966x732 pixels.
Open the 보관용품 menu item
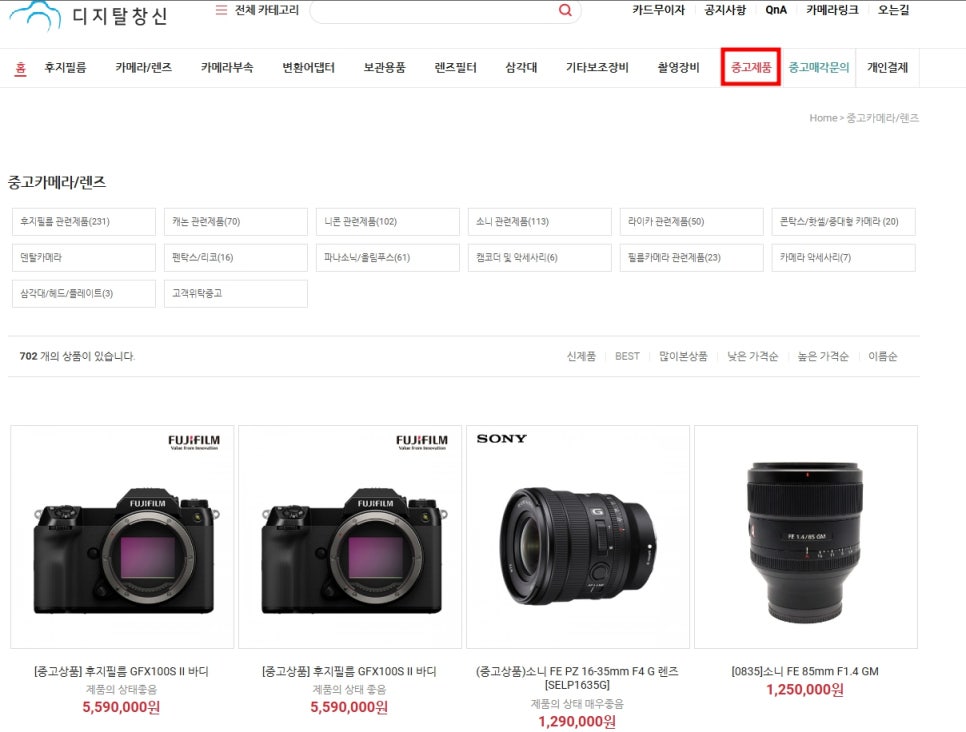[384, 68]
